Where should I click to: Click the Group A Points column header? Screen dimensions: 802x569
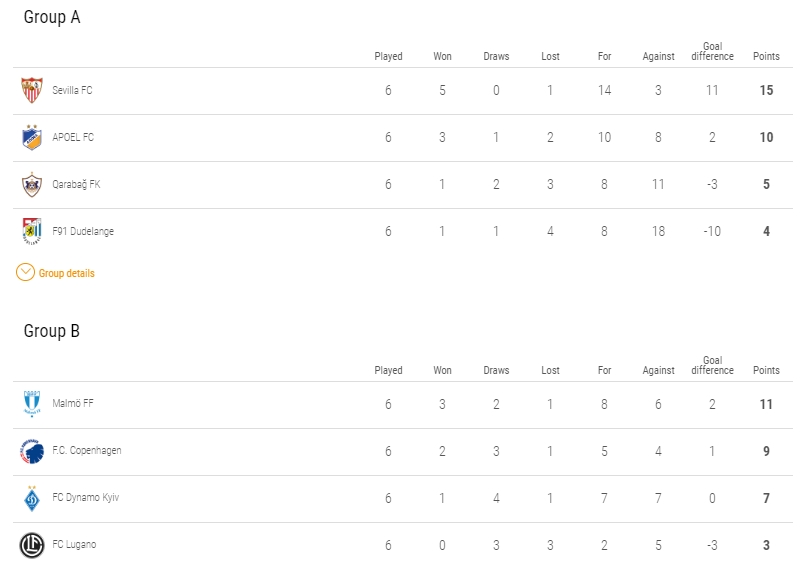click(x=766, y=57)
